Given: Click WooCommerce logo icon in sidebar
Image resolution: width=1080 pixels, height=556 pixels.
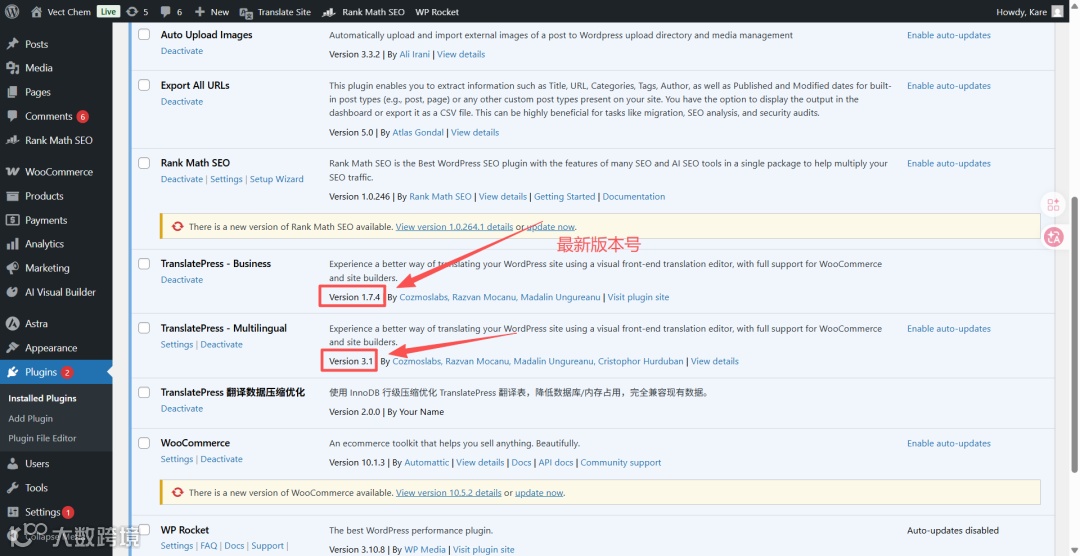Looking at the screenshot, I should (x=12, y=172).
